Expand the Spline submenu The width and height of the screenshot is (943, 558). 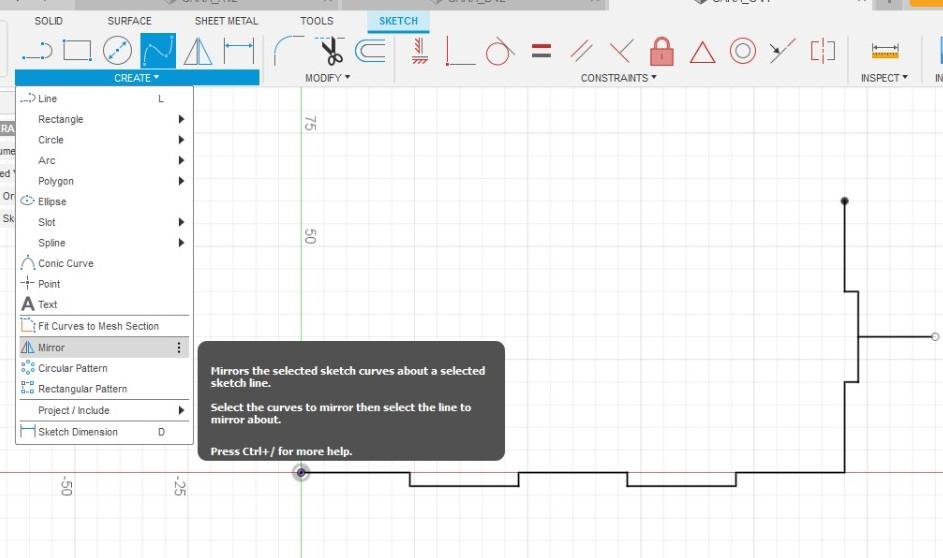click(x=103, y=243)
